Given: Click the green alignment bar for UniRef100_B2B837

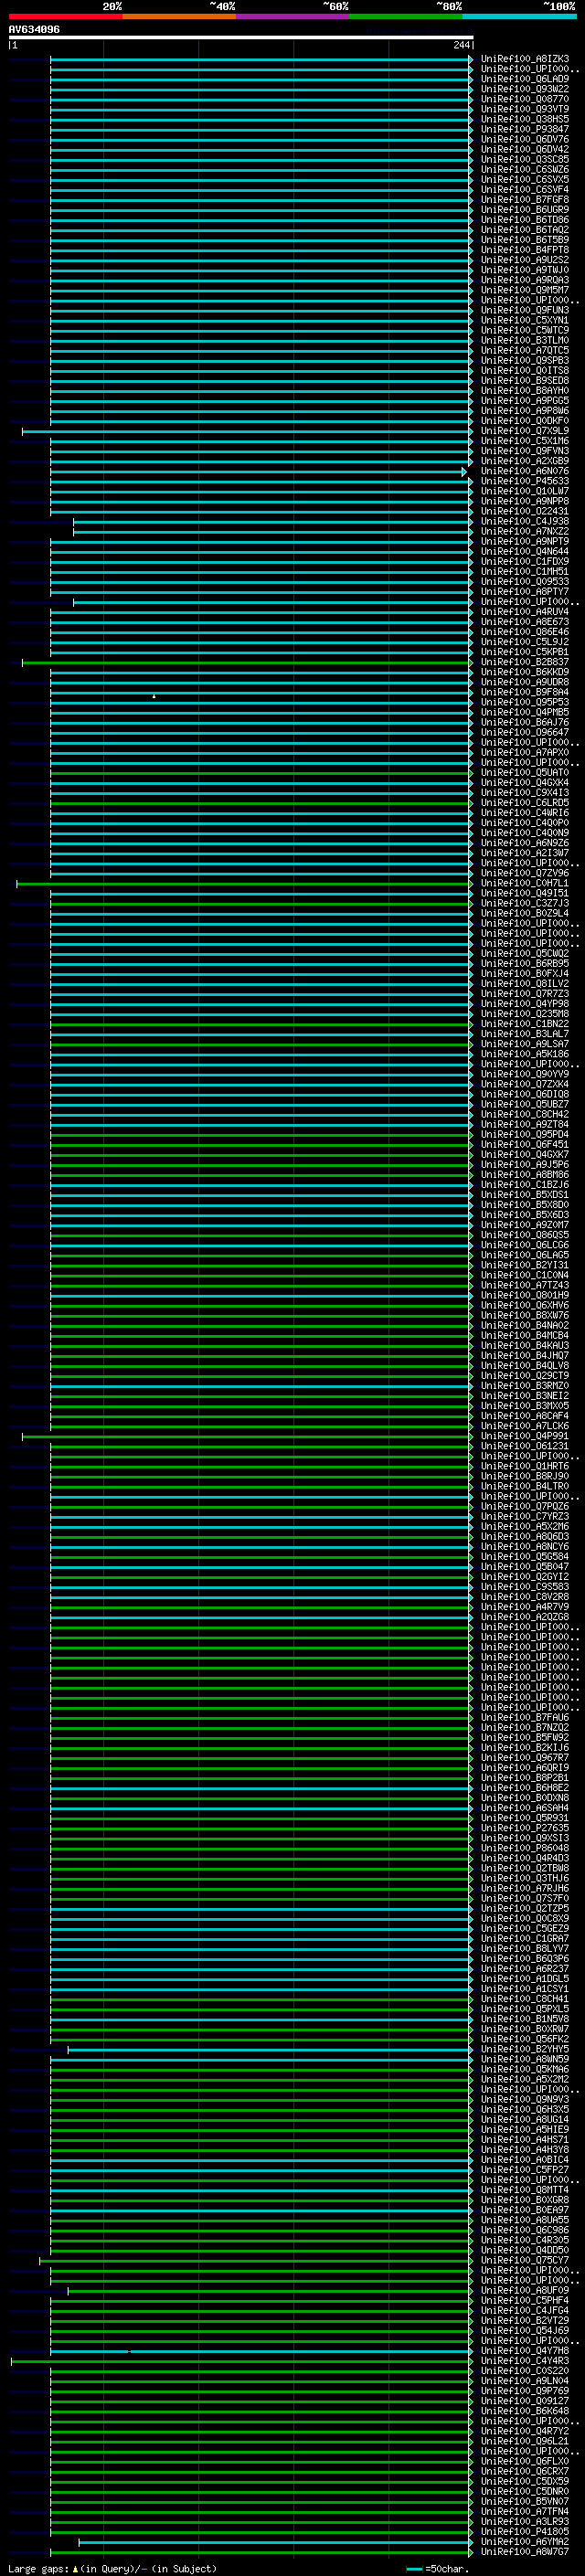Looking at the screenshot, I should 247,662.
